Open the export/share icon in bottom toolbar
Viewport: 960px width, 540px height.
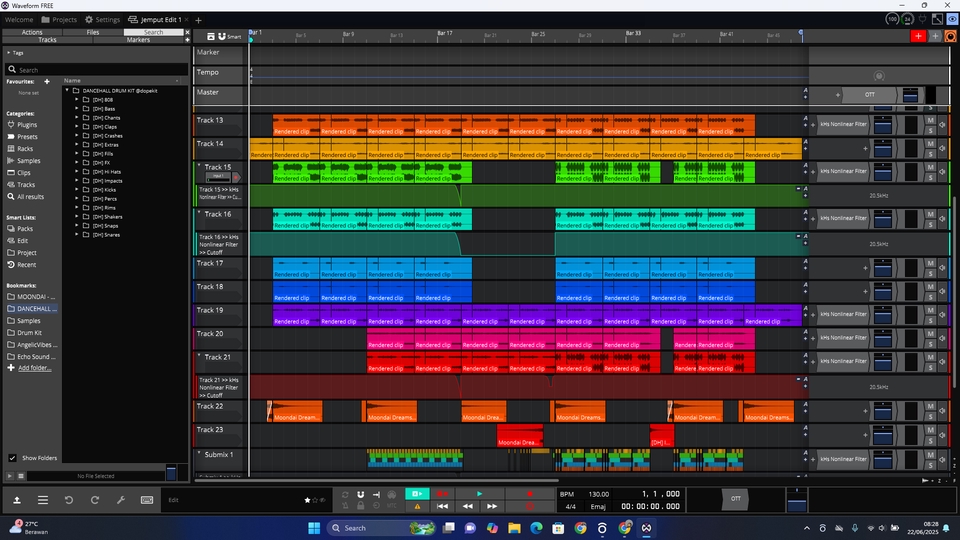[17, 500]
